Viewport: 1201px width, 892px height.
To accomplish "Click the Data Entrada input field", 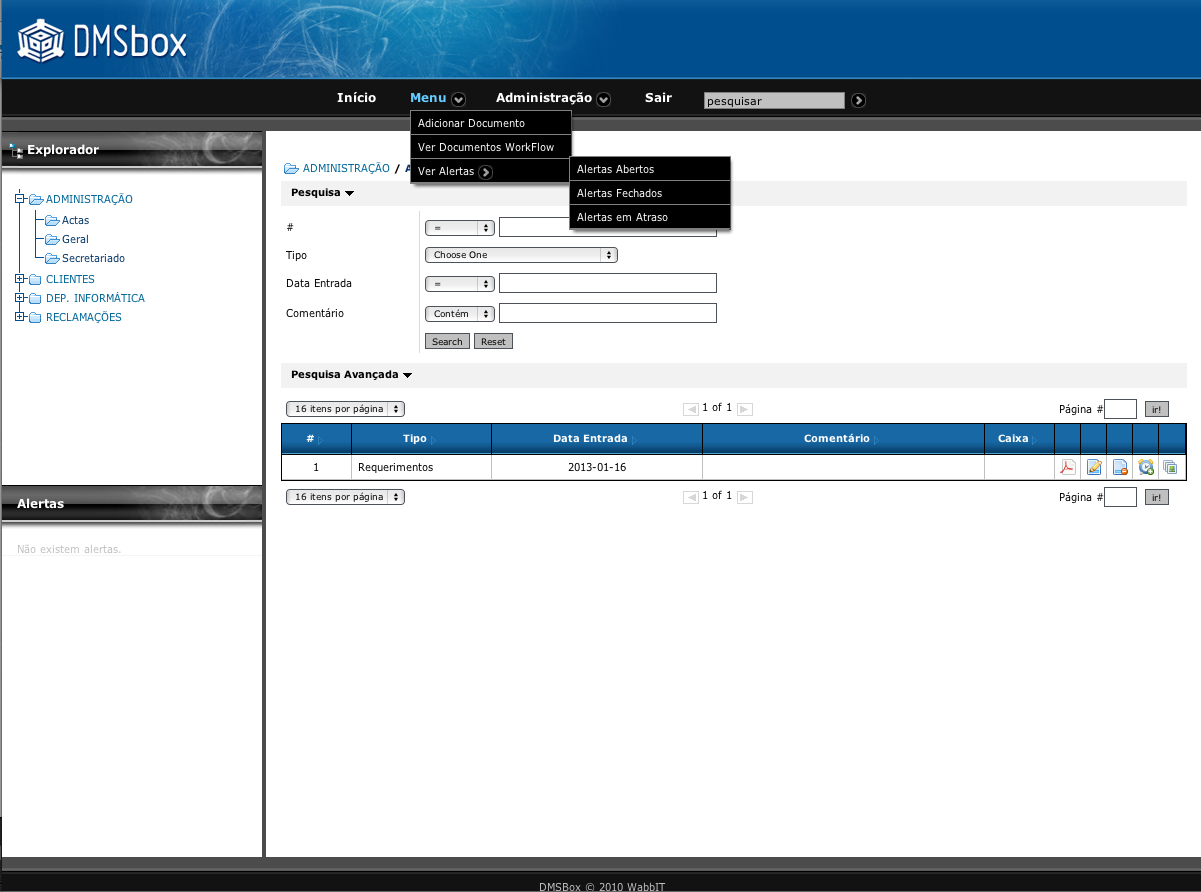I will (607, 283).
